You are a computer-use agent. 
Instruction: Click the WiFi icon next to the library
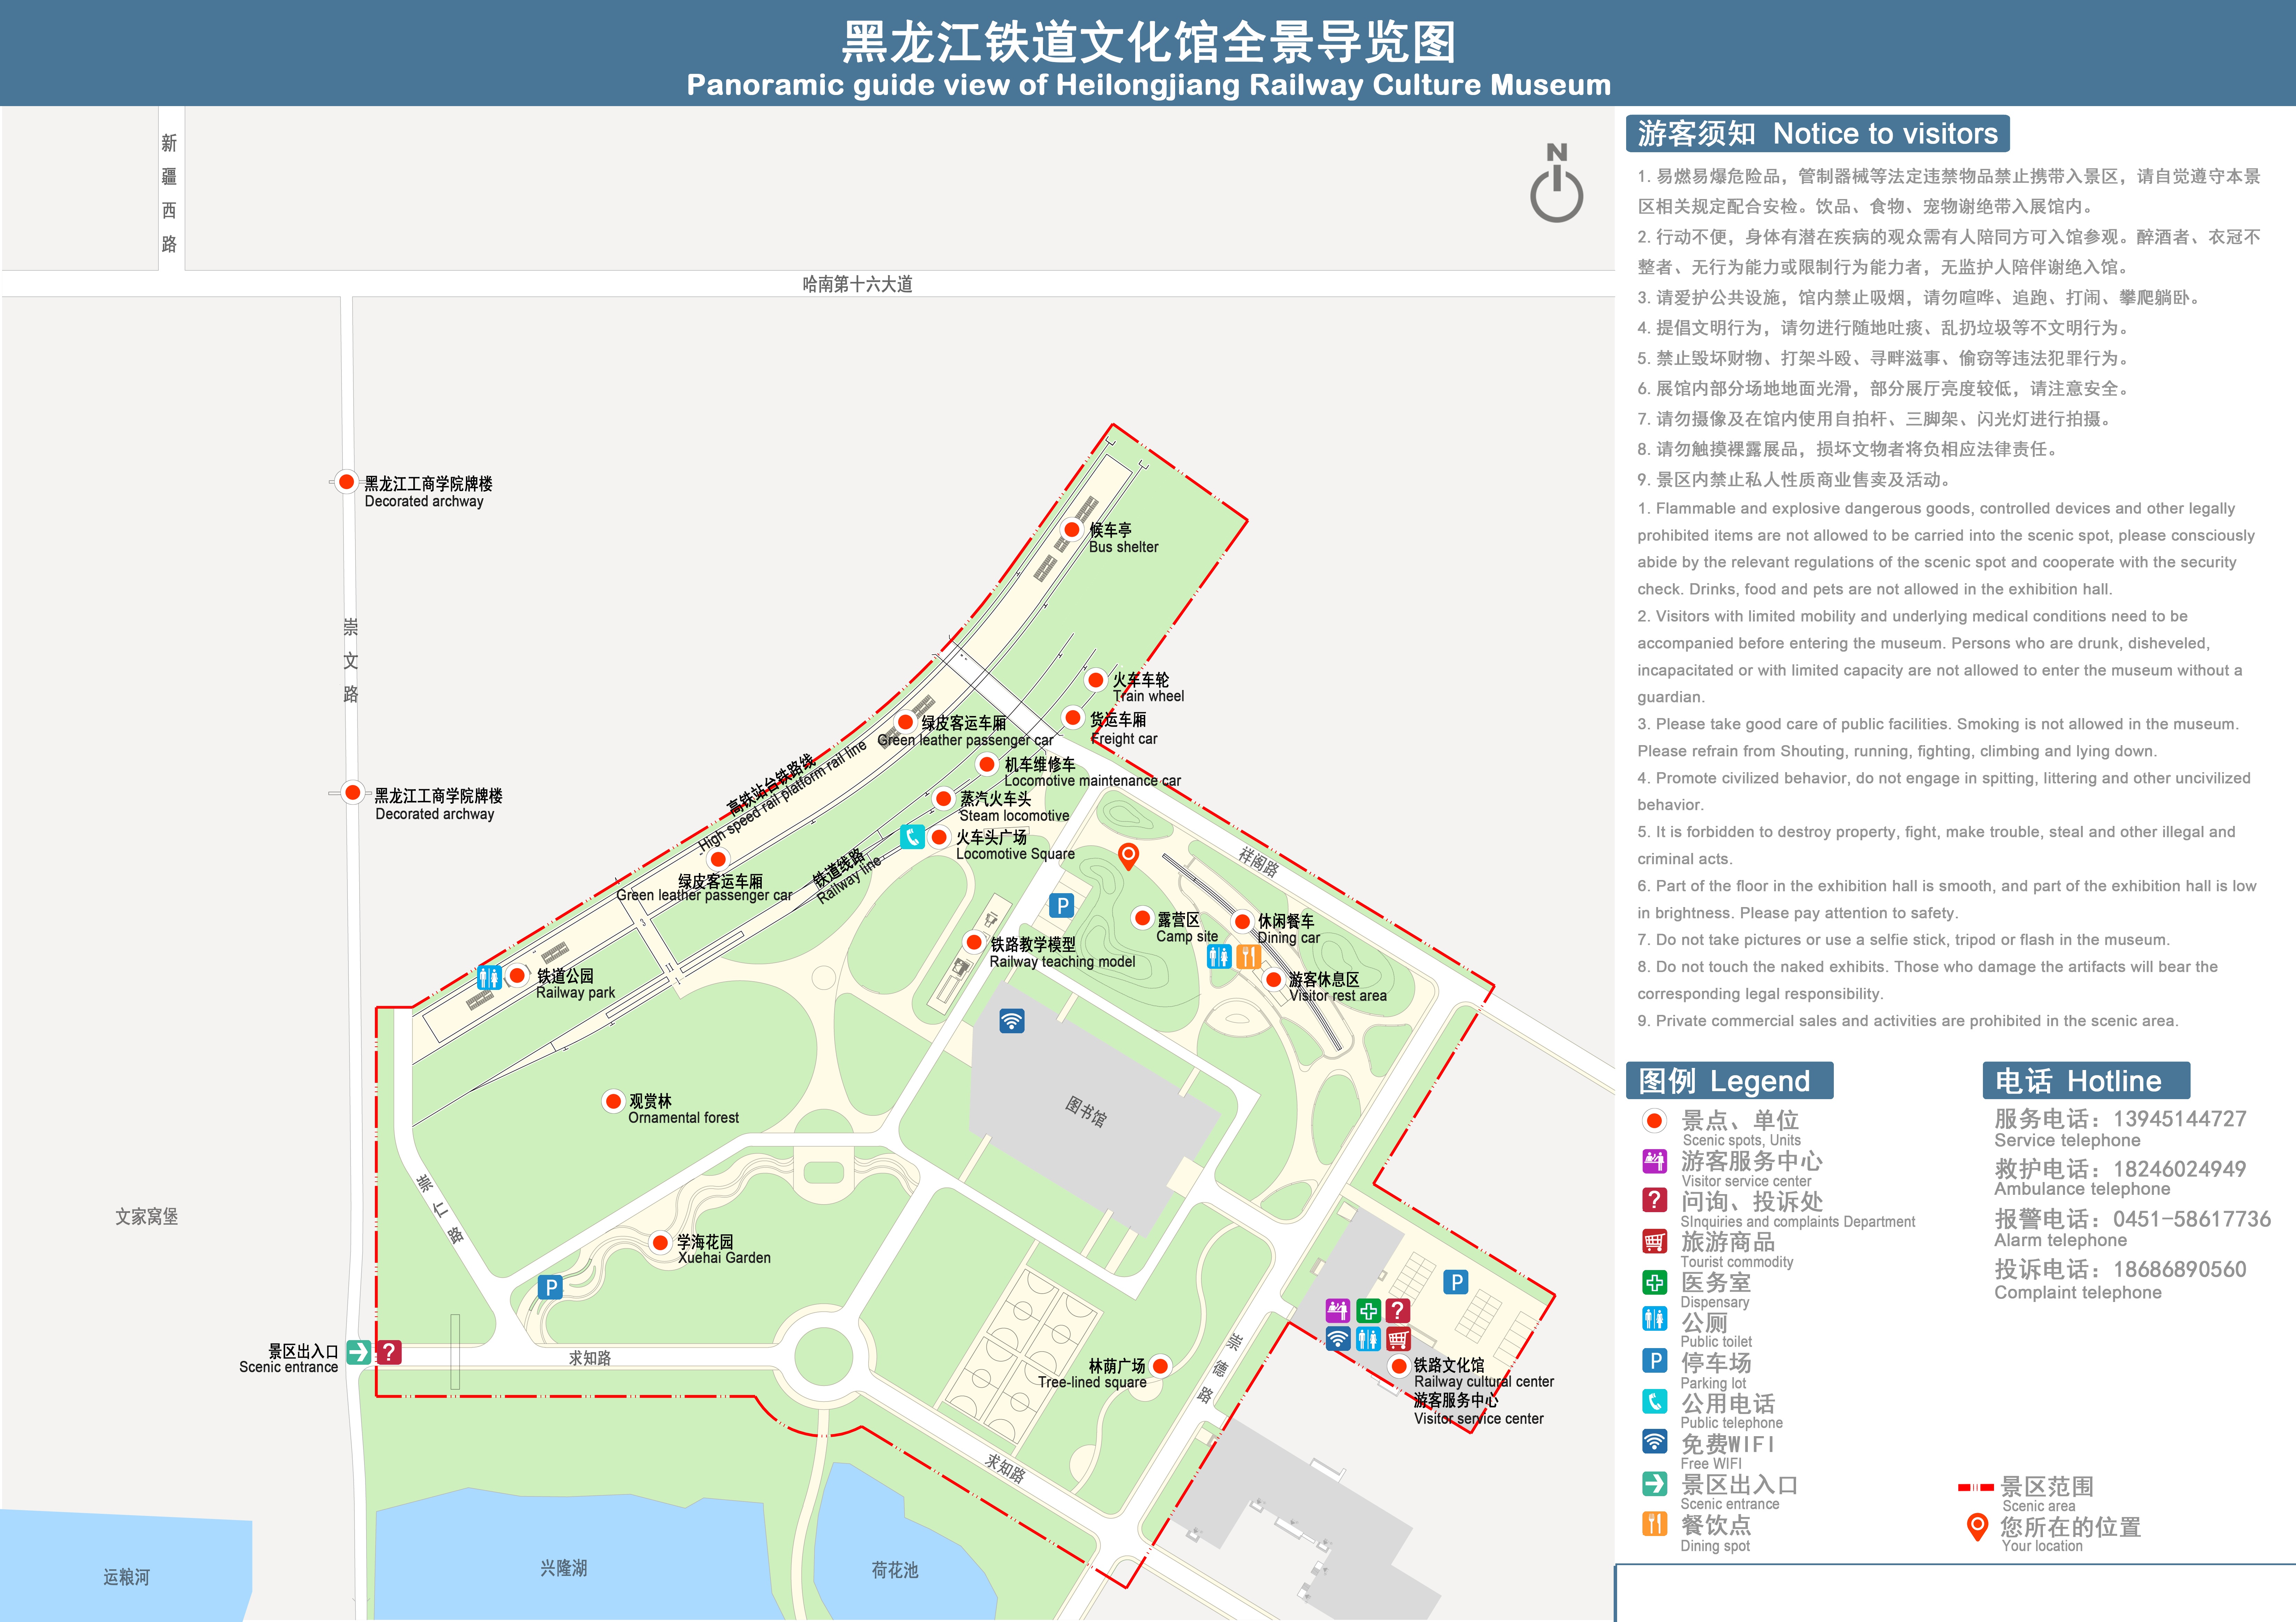point(1012,1021)
